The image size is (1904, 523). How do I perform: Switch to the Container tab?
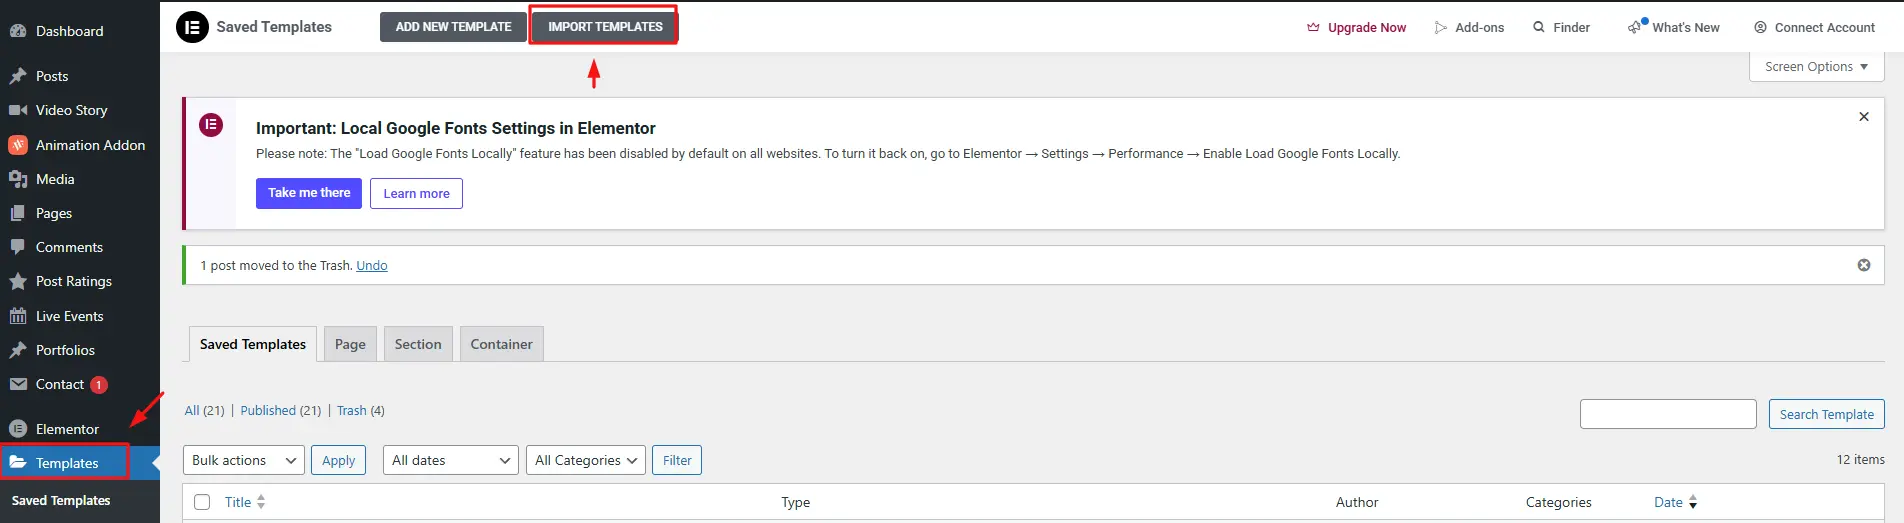point(501,344)
